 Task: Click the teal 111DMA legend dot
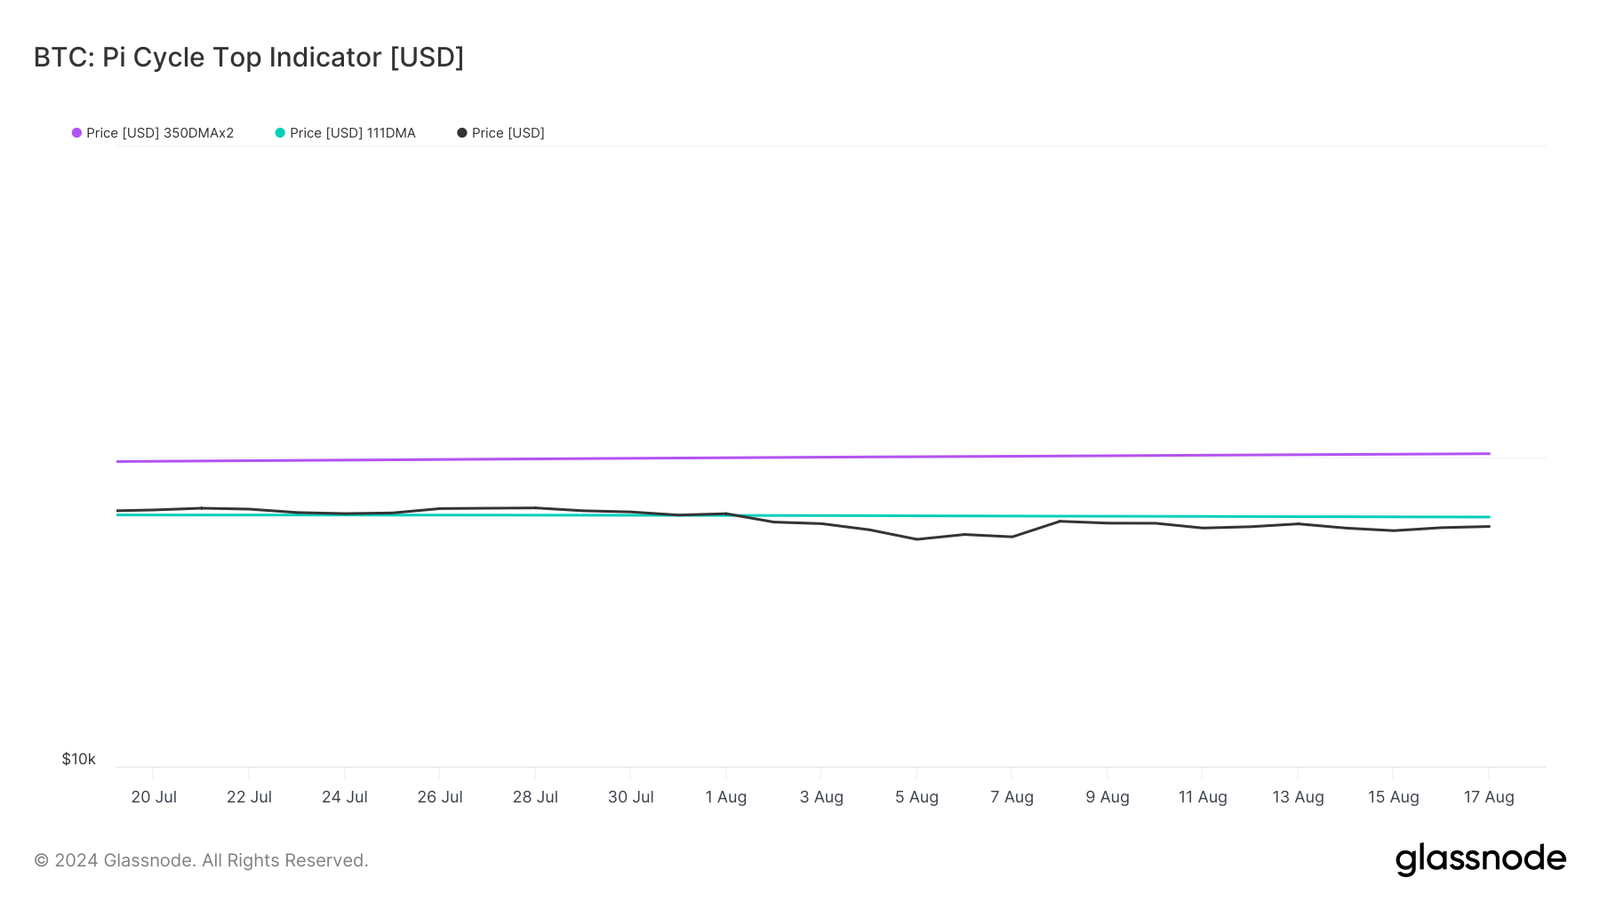[x=280, y=133]
